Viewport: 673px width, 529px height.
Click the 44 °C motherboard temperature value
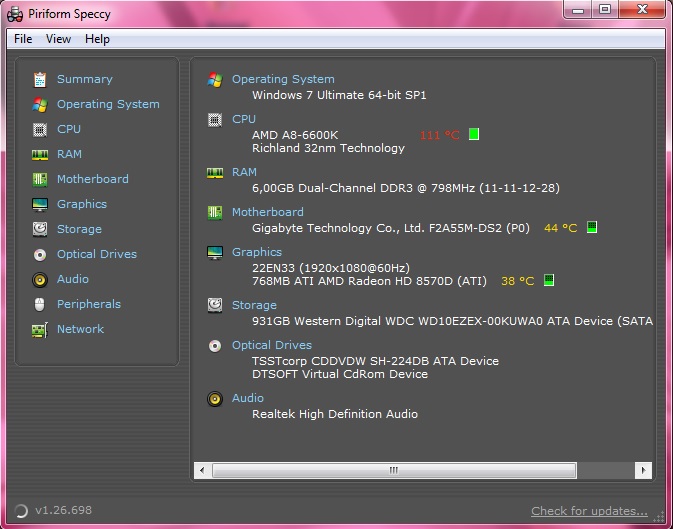click(x=561, y=228)
